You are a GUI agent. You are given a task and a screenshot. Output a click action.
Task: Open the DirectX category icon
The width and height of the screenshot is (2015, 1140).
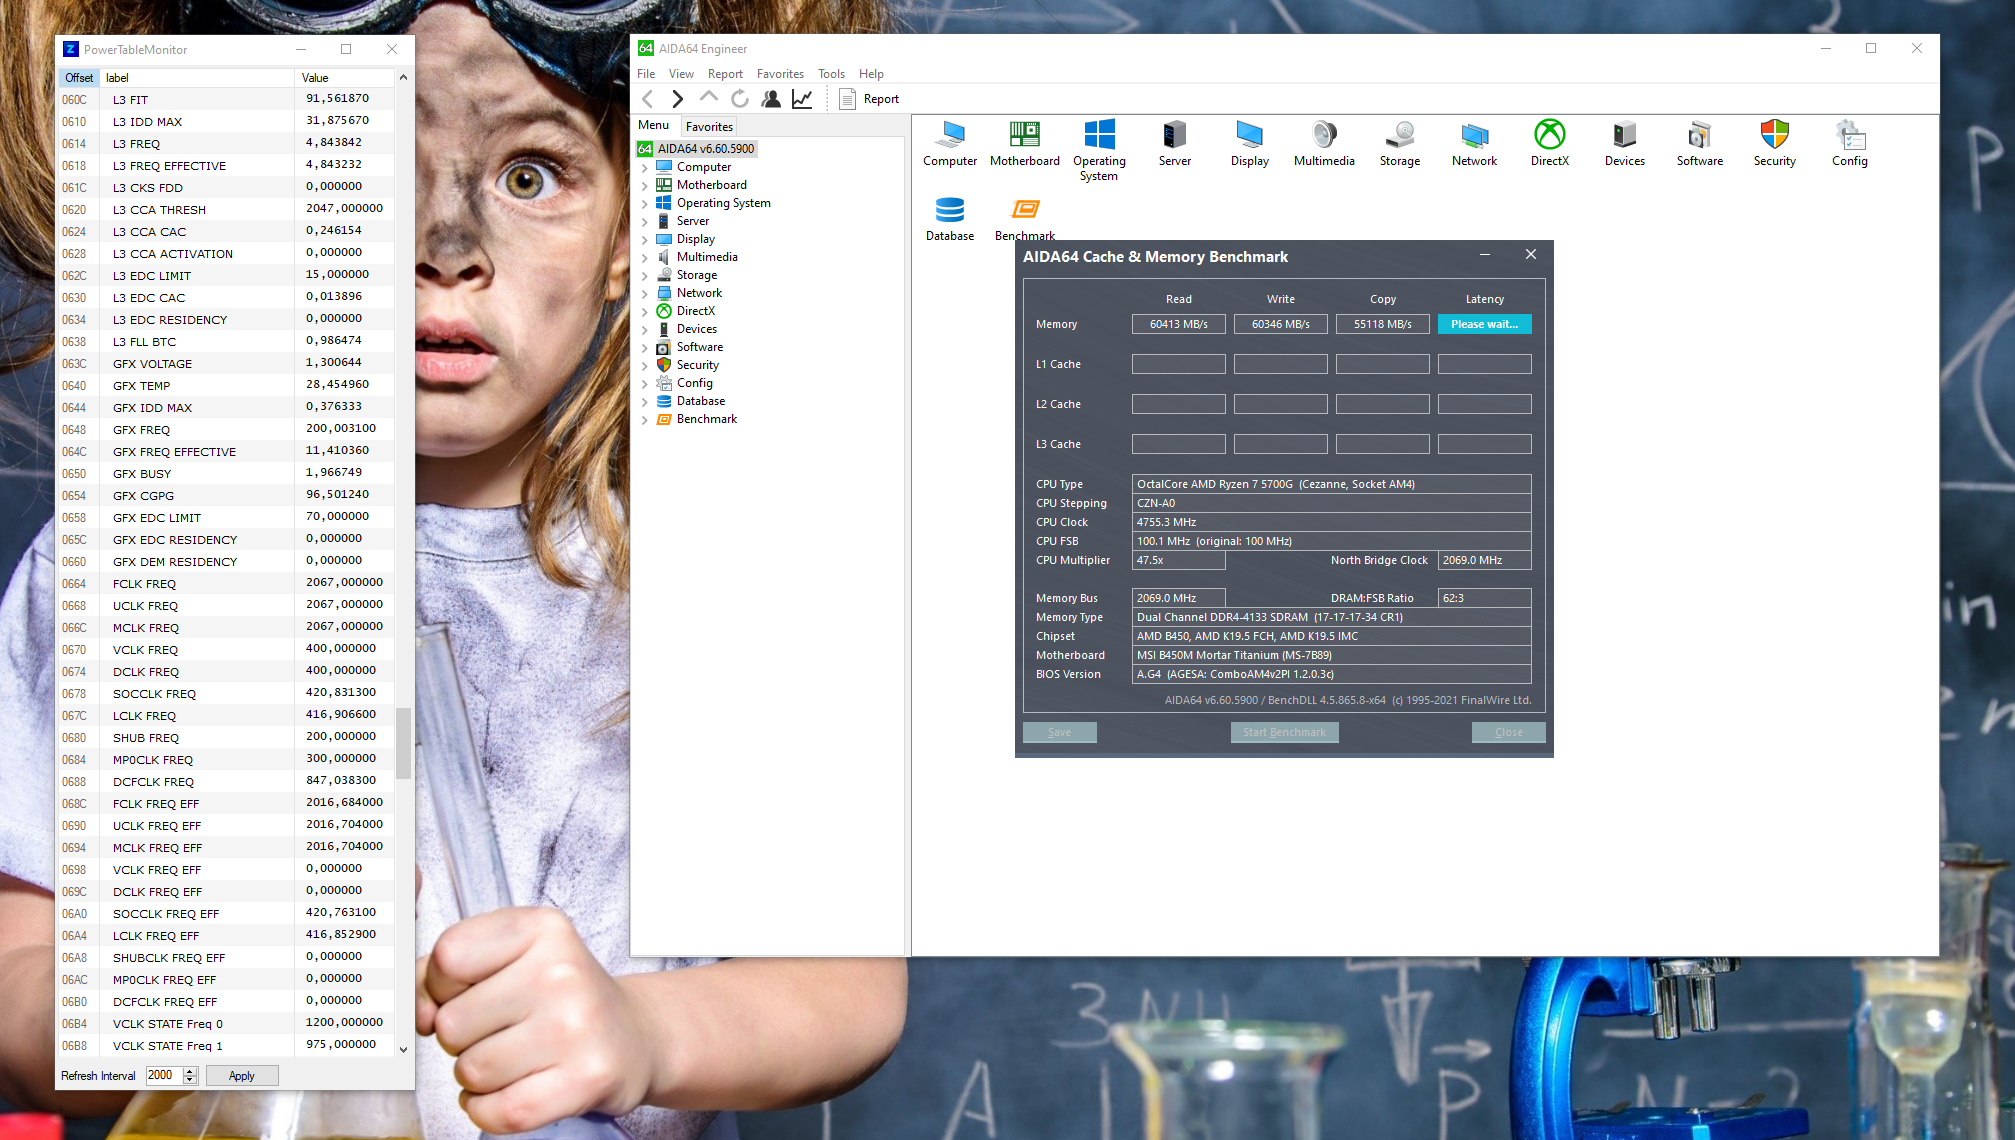(x=1549, y=137)
